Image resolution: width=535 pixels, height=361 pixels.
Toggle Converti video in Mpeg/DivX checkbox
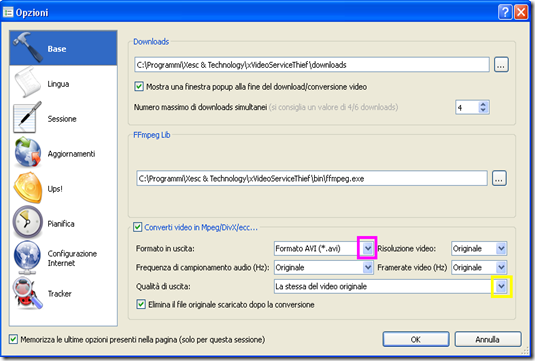138,227
